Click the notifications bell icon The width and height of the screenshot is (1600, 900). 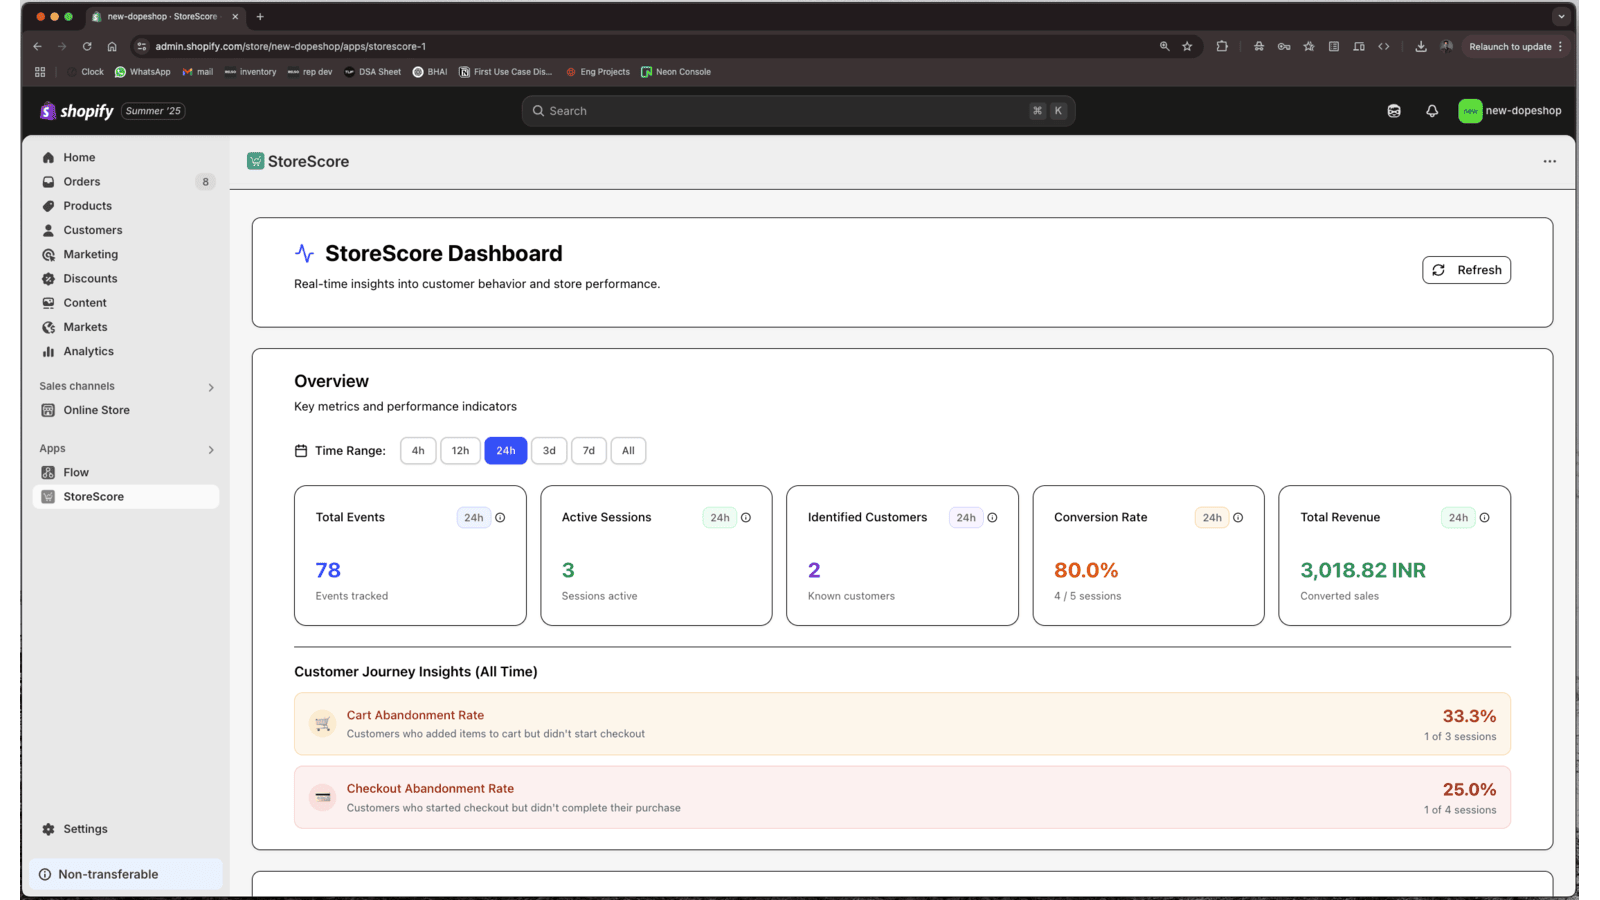point(1432,111)
